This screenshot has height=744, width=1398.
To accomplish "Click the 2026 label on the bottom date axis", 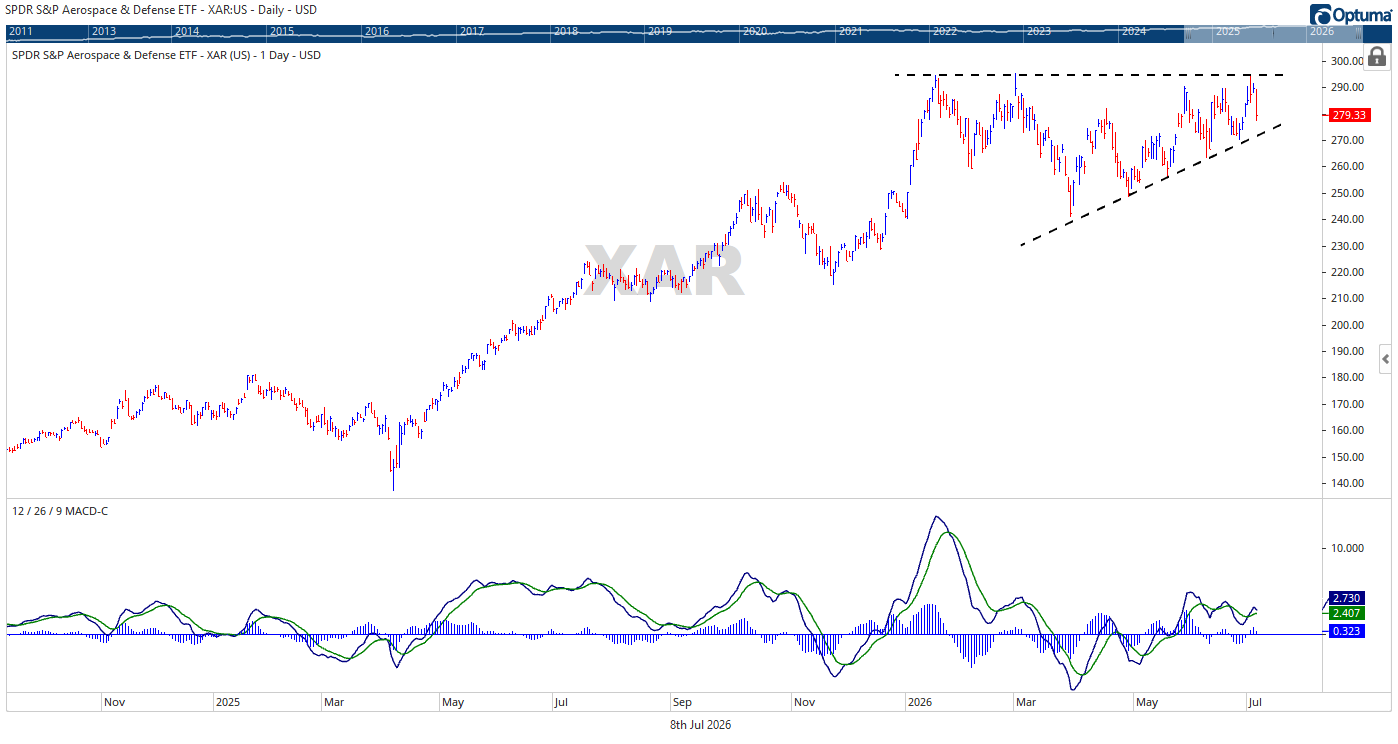I will click(x=918, y=703).
